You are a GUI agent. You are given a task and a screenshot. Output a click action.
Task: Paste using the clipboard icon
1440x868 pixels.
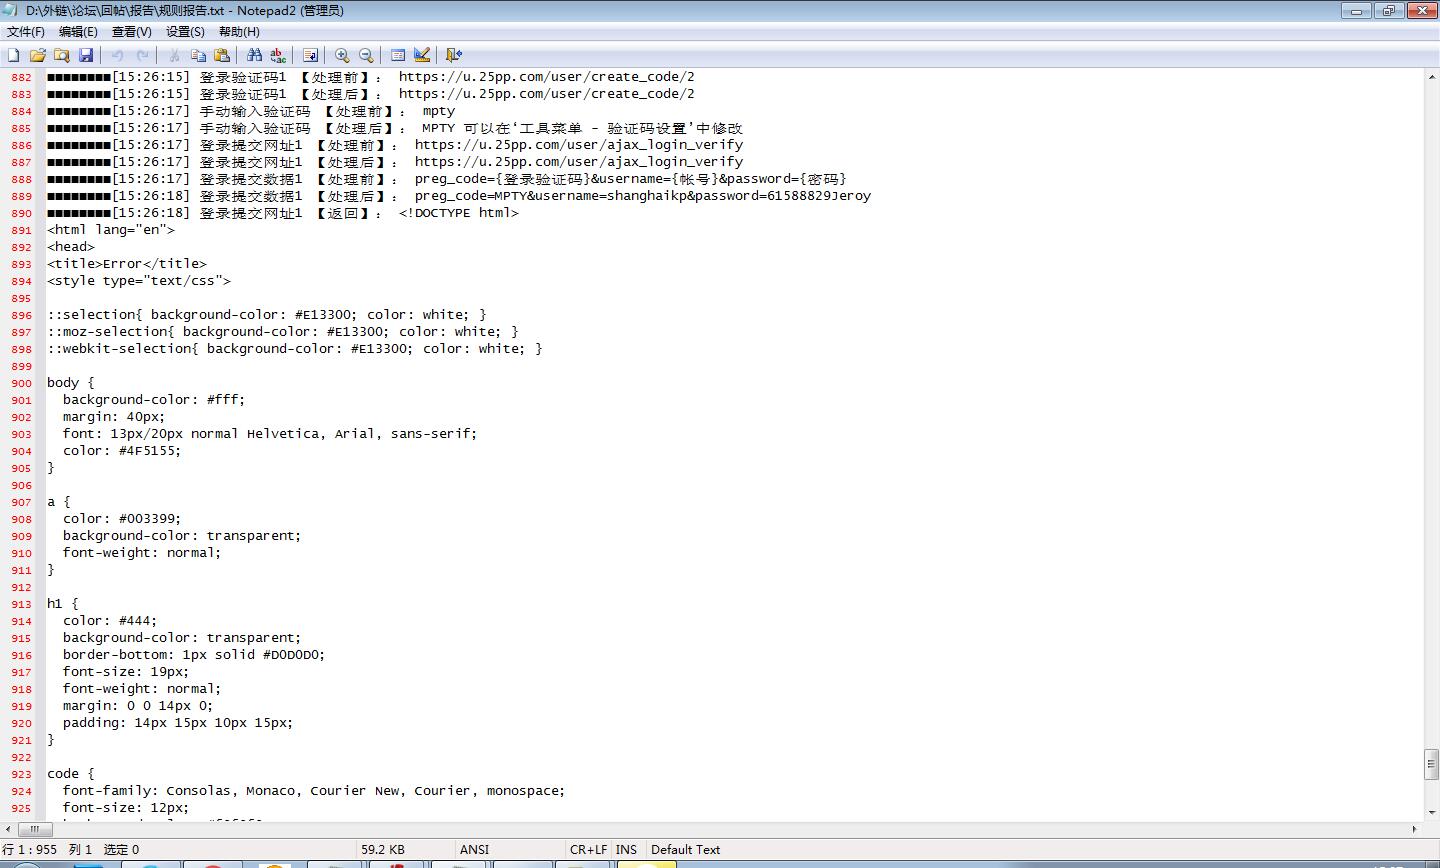tap(222, 55)
